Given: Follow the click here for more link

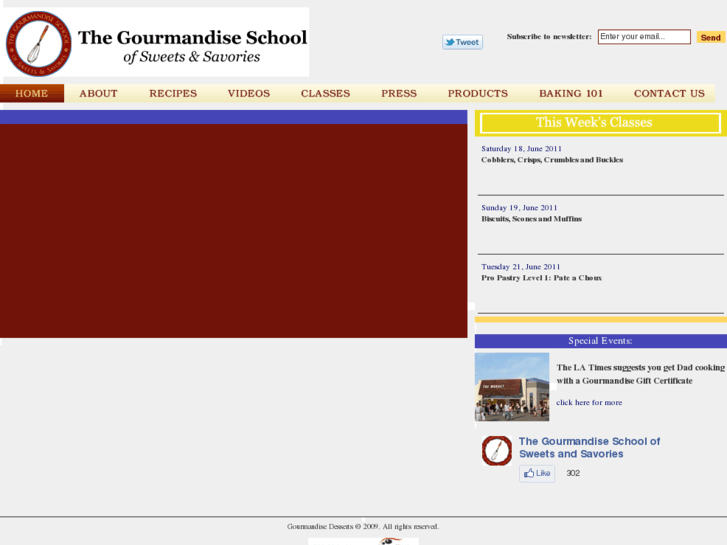Looking at the screenshot, I should 589,403.
